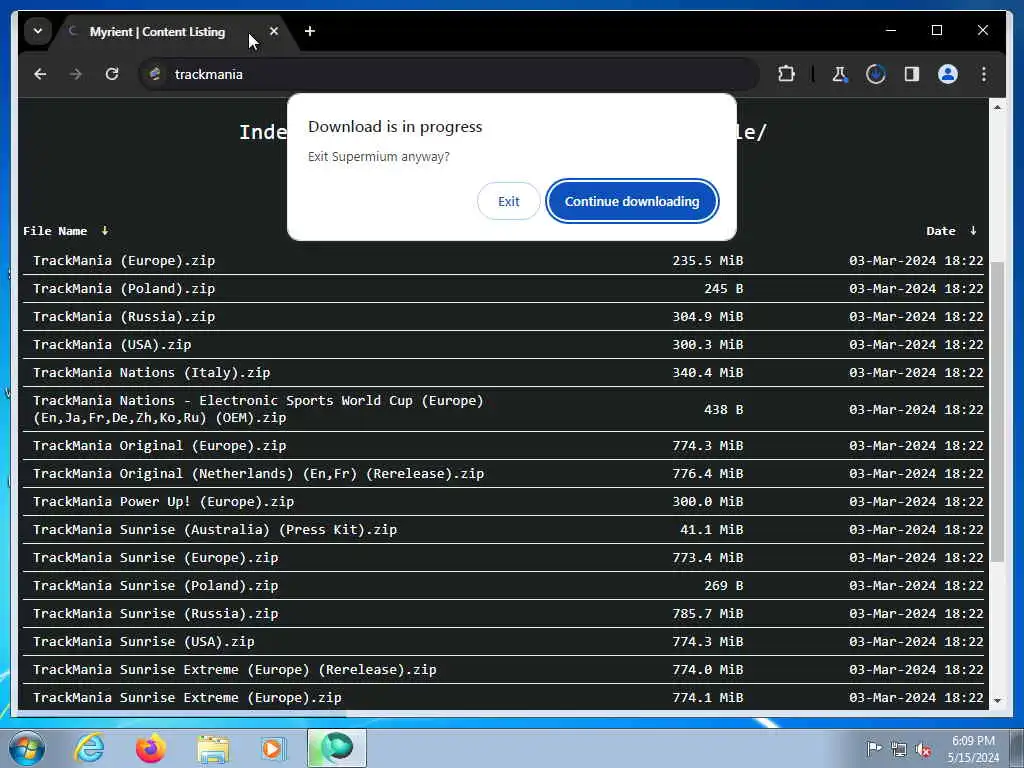Screen dimensions: 1024x768
Task: Click the 235.5 MiB size value
Action: 708,261
